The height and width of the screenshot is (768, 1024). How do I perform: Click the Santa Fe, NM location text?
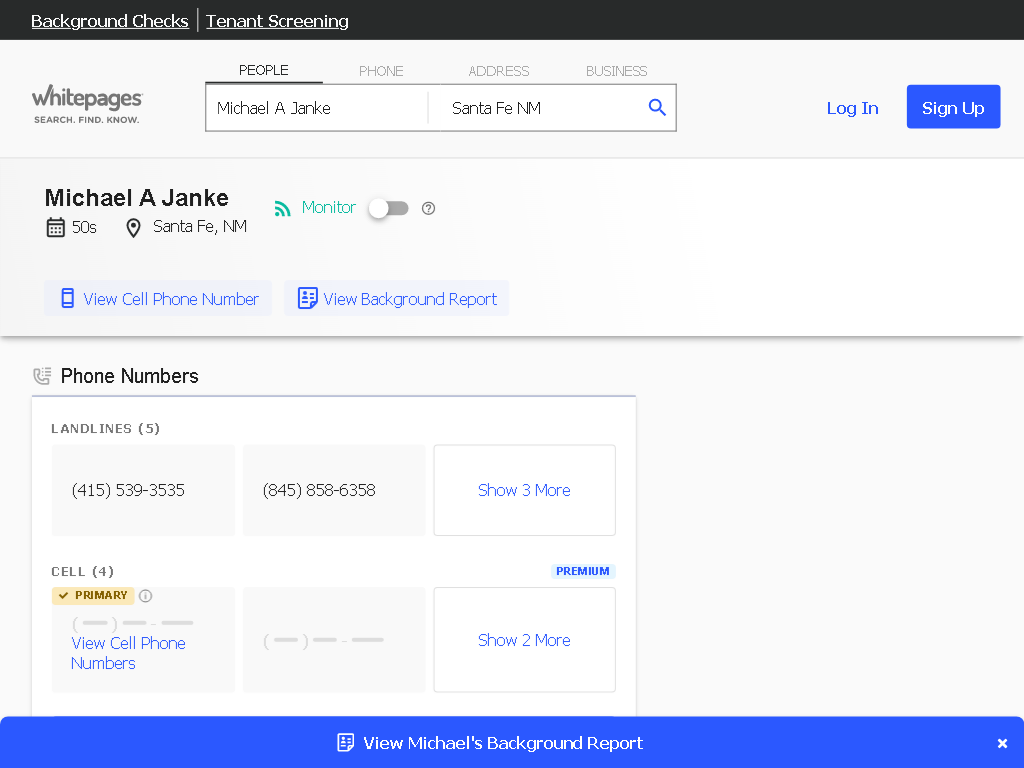[200, 227]
